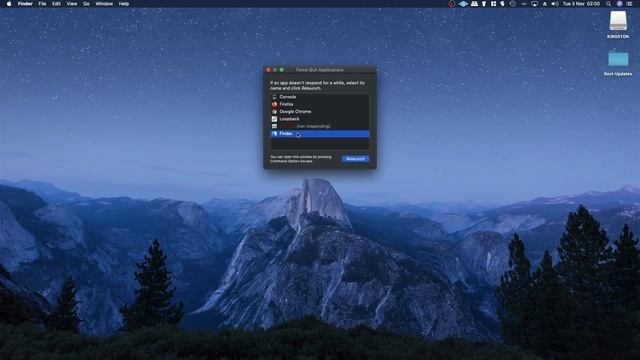Close the Force Quit Applications window
The height and width of the screenshot is (360, 640).
coord(268,70)
